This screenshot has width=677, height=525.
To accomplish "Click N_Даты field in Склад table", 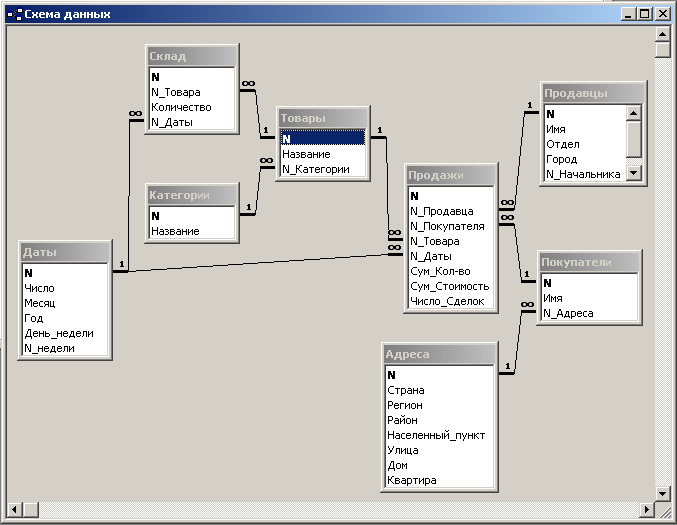I will point(192,122).
